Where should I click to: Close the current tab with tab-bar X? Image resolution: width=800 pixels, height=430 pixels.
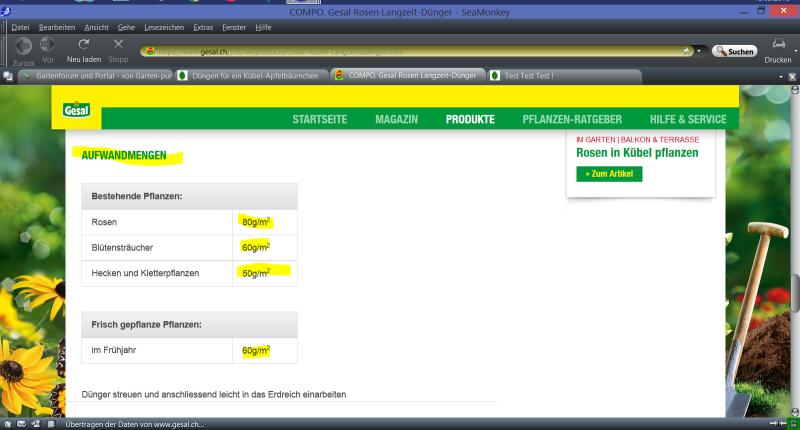792,77
